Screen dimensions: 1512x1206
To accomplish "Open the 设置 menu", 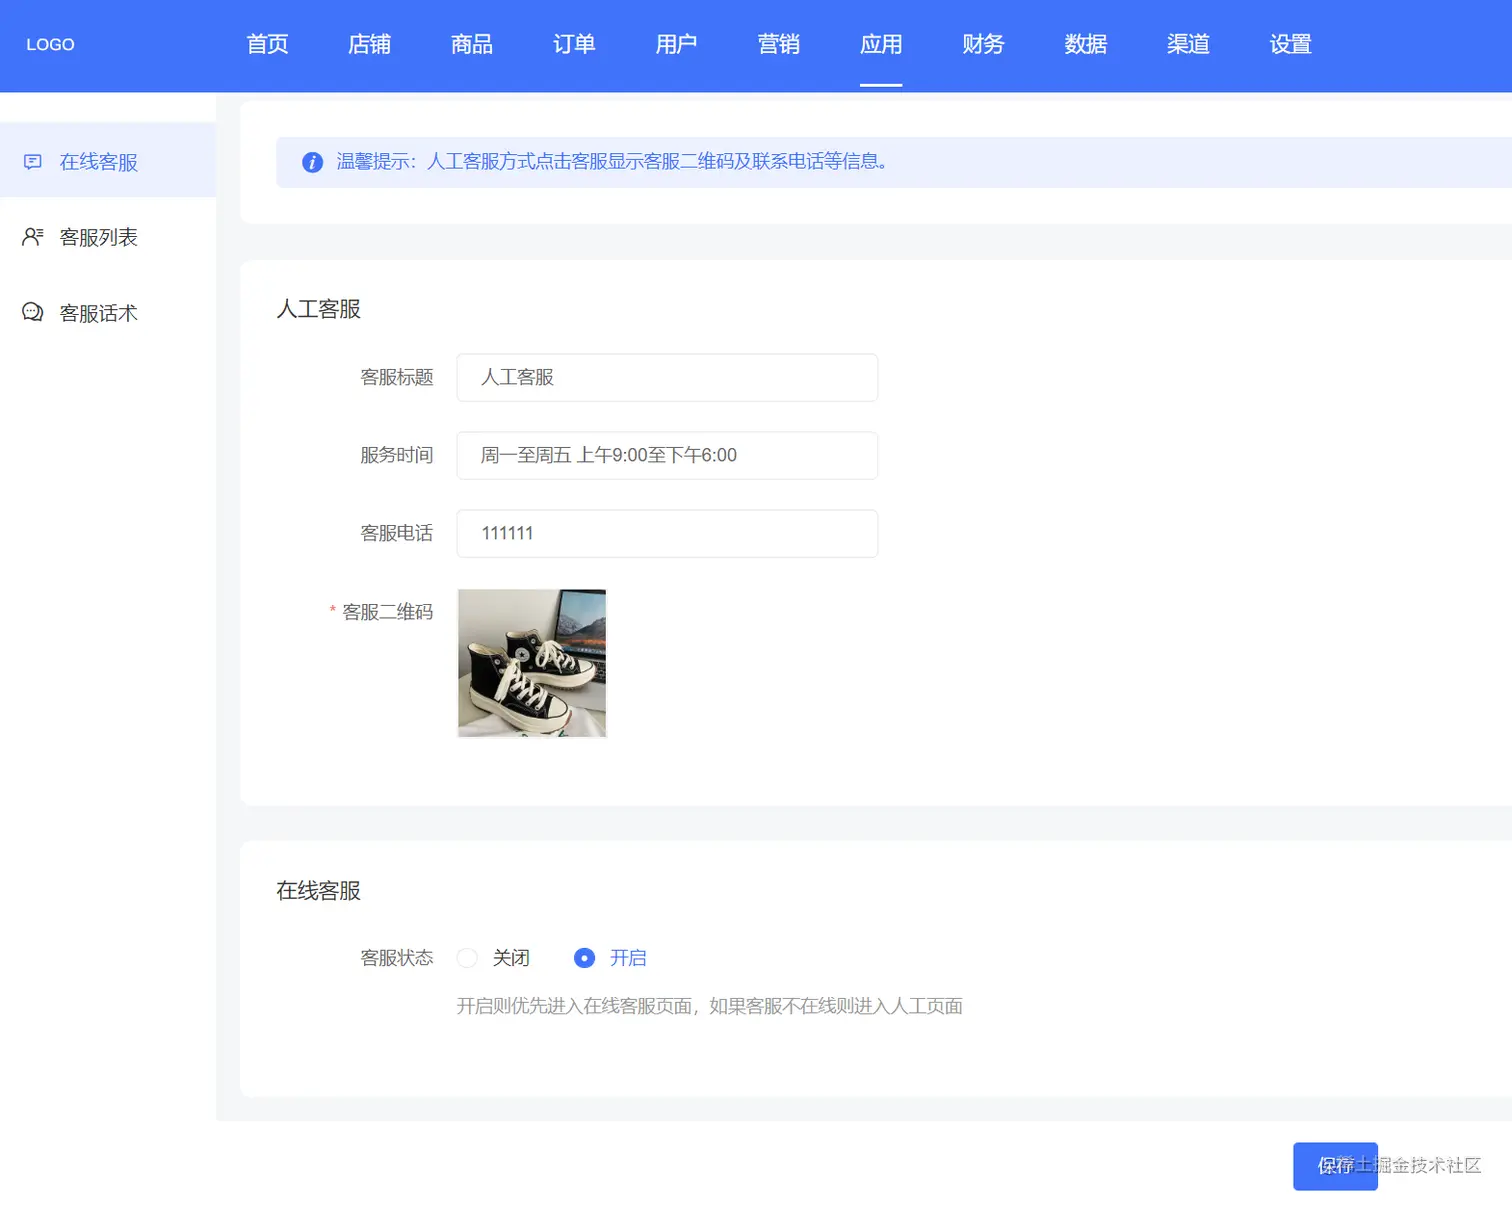I will click(1290, 44).
